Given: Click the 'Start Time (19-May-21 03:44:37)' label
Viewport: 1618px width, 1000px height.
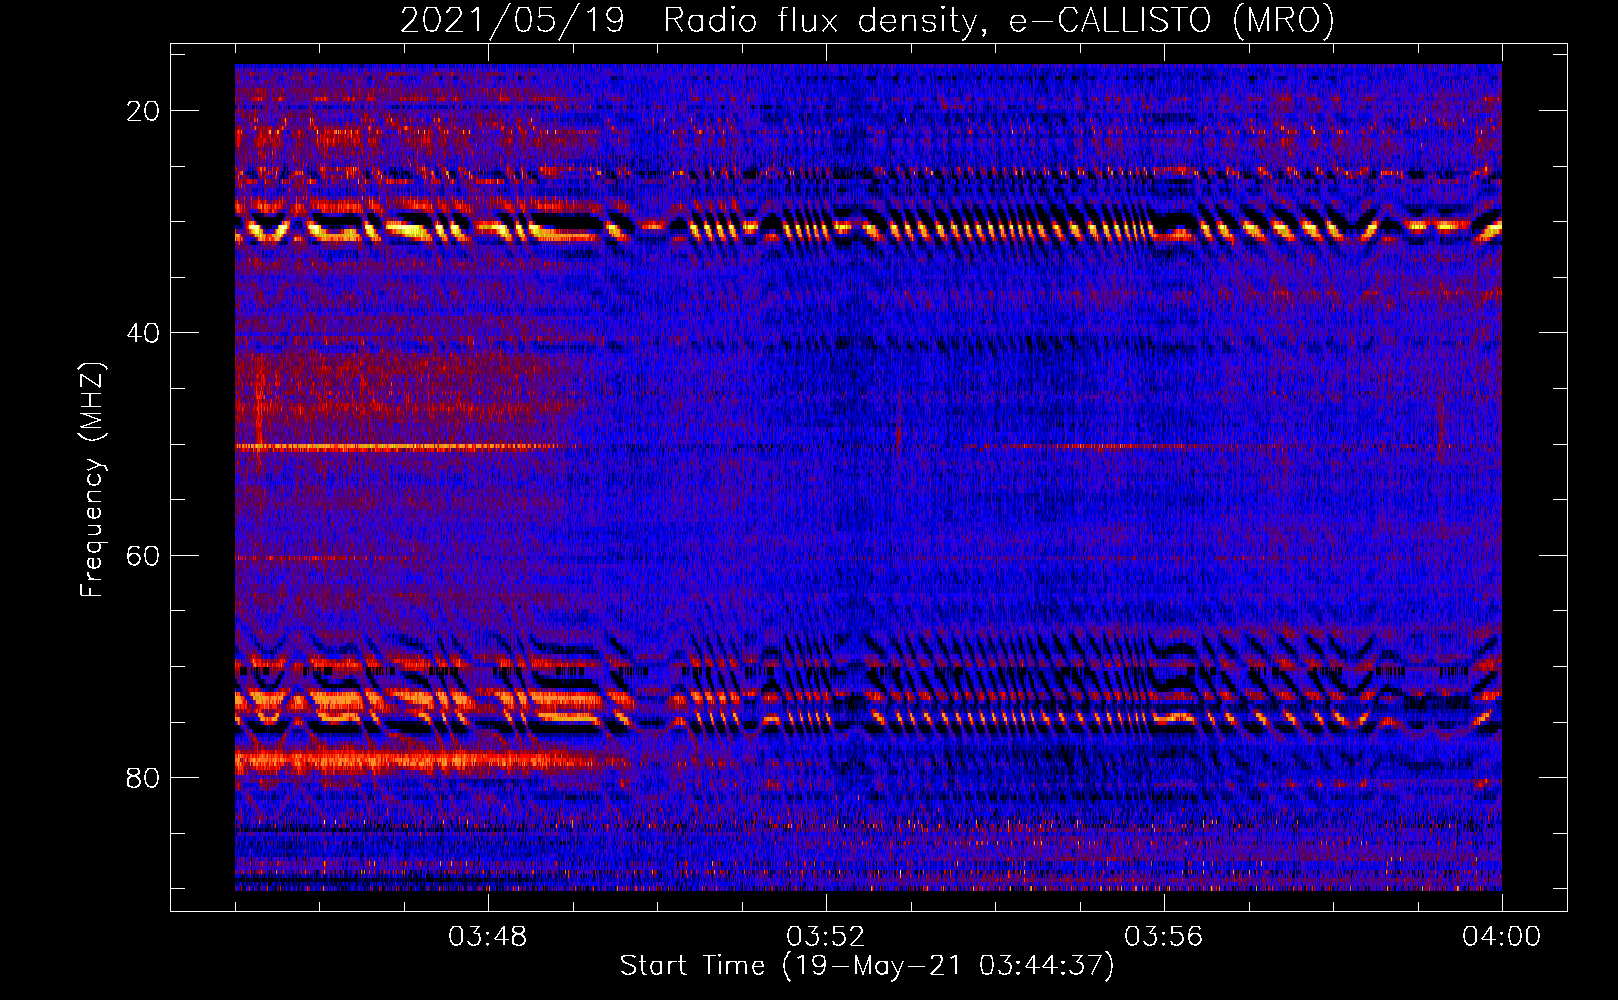Looking at the screenshot, I should (x=867, y=966).
